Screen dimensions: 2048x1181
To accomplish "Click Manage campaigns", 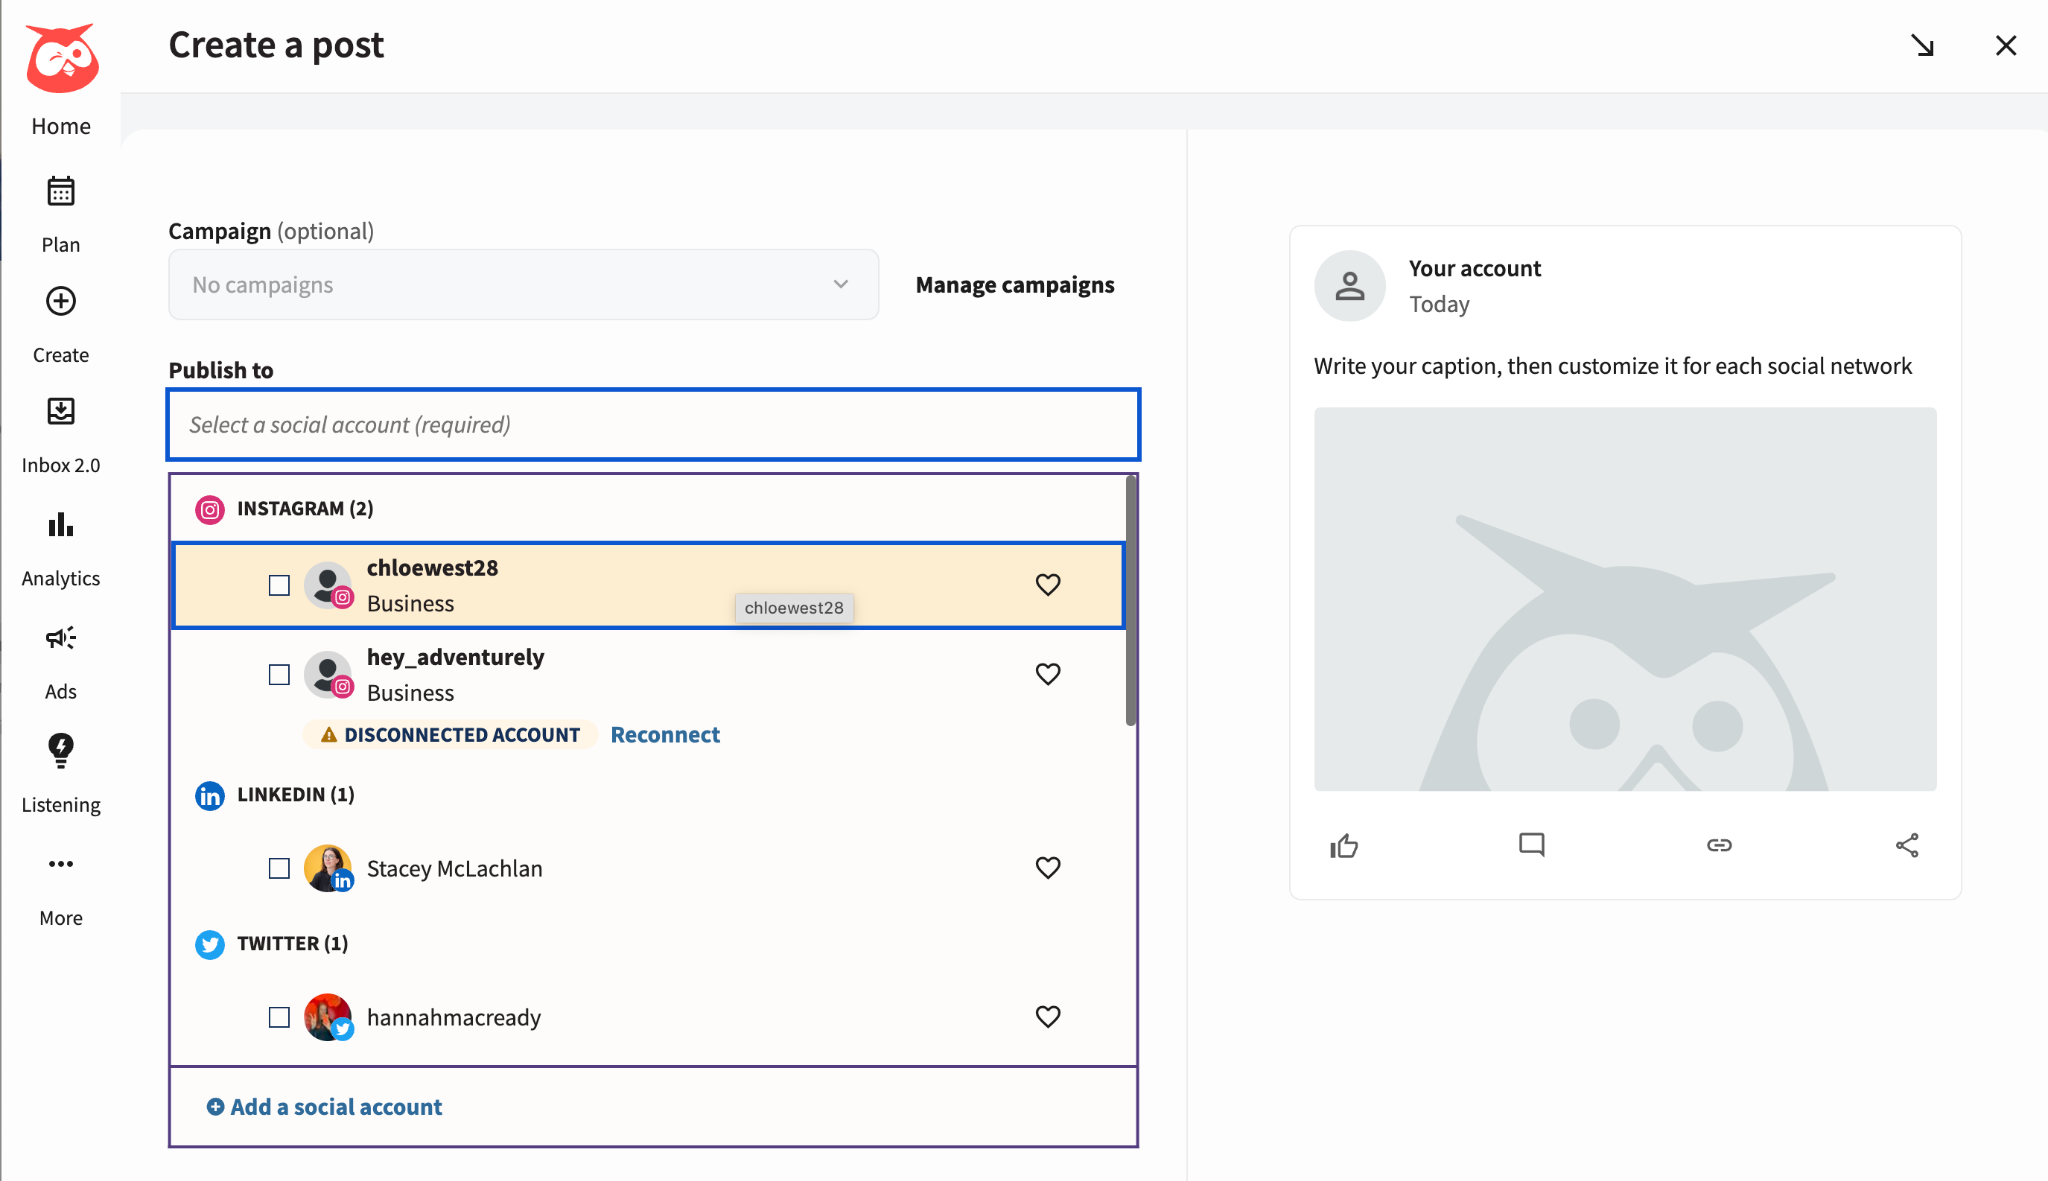I will (1014, 284).
